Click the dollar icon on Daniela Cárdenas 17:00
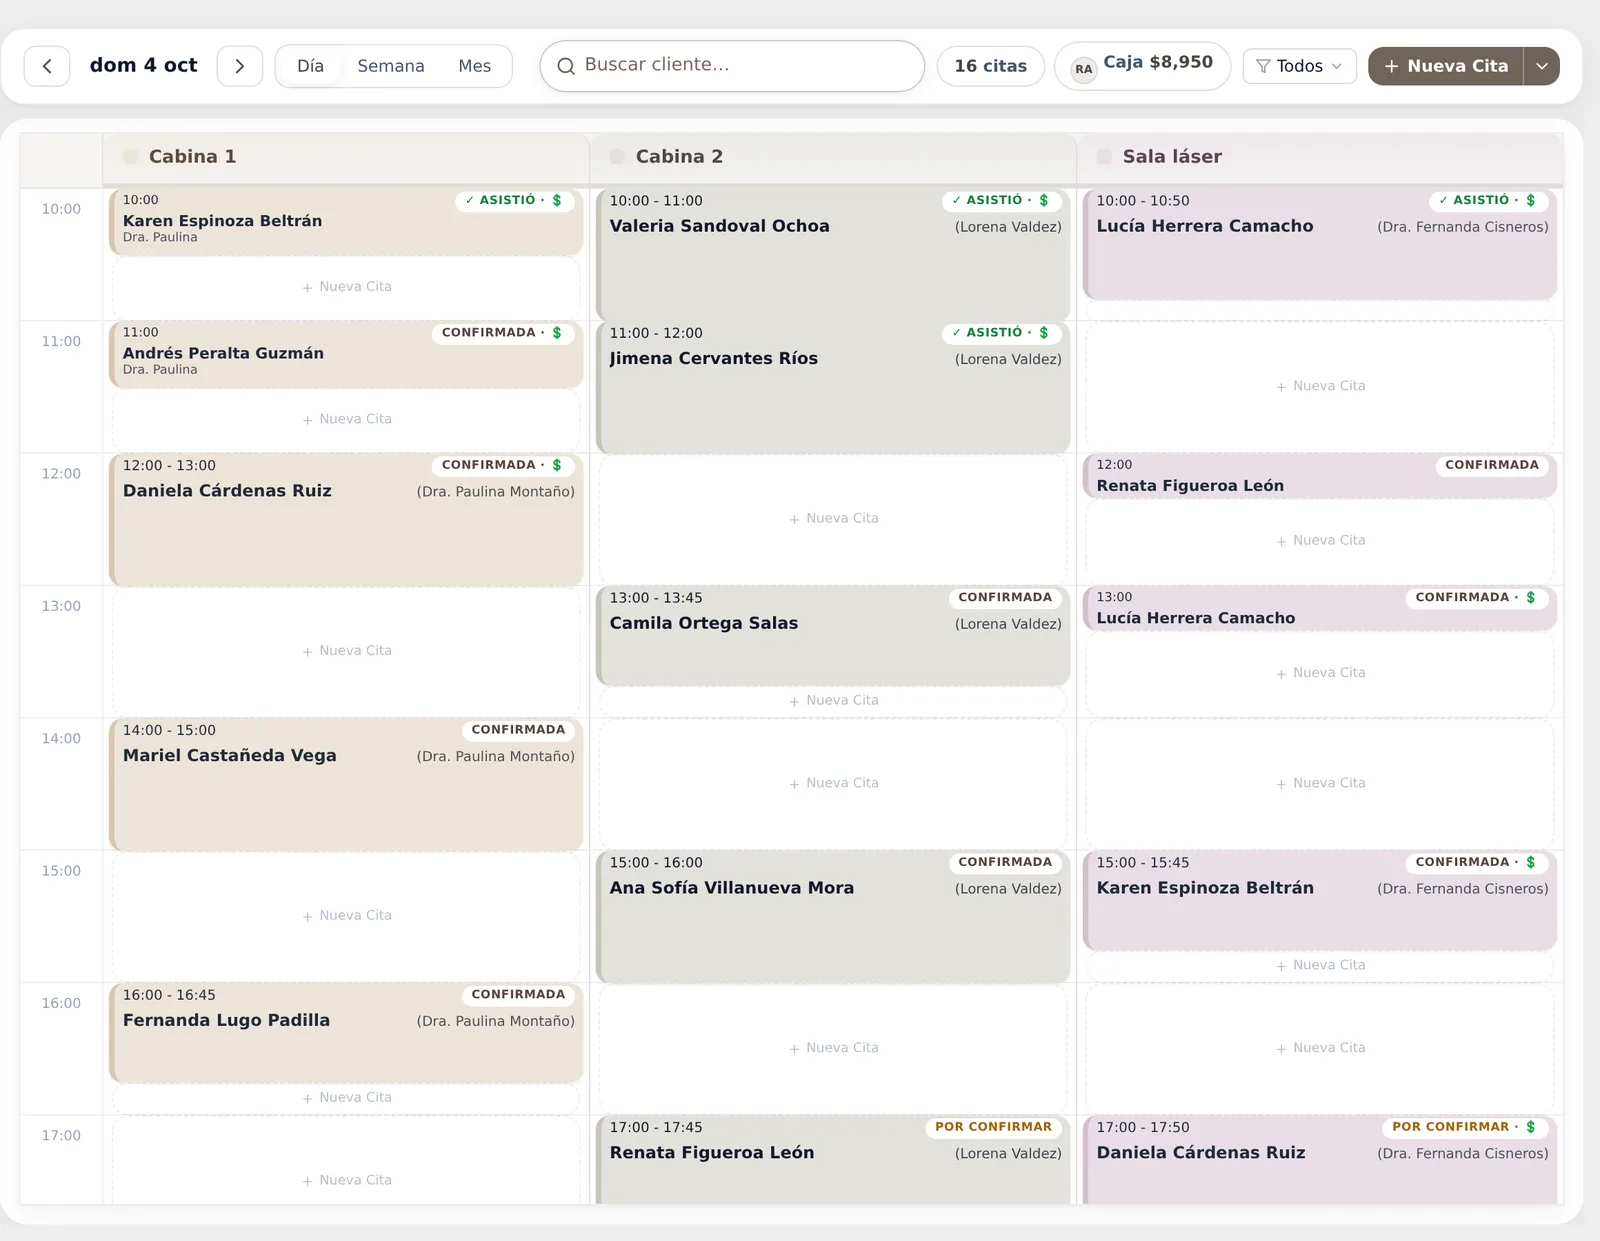This screenshot has width=1600, height=1241. [x=1531, y=1127]
